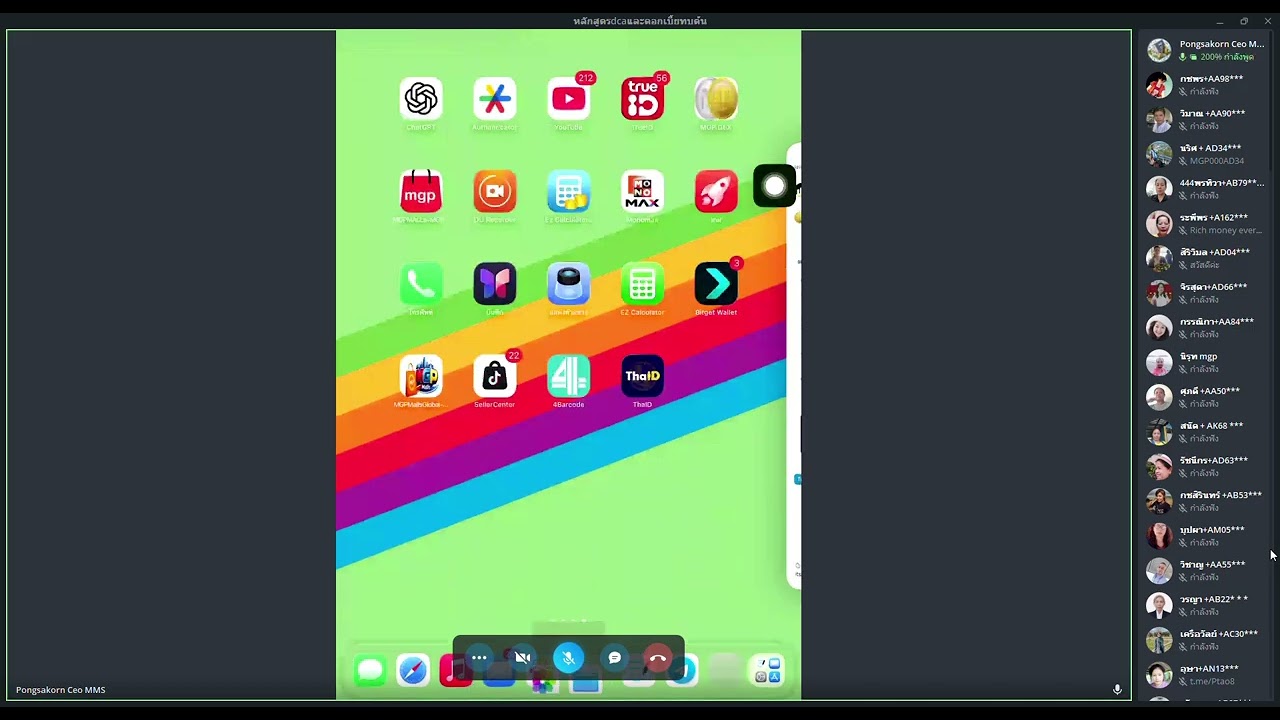
Task: Open the TrueID app
Action: [642, 99]
